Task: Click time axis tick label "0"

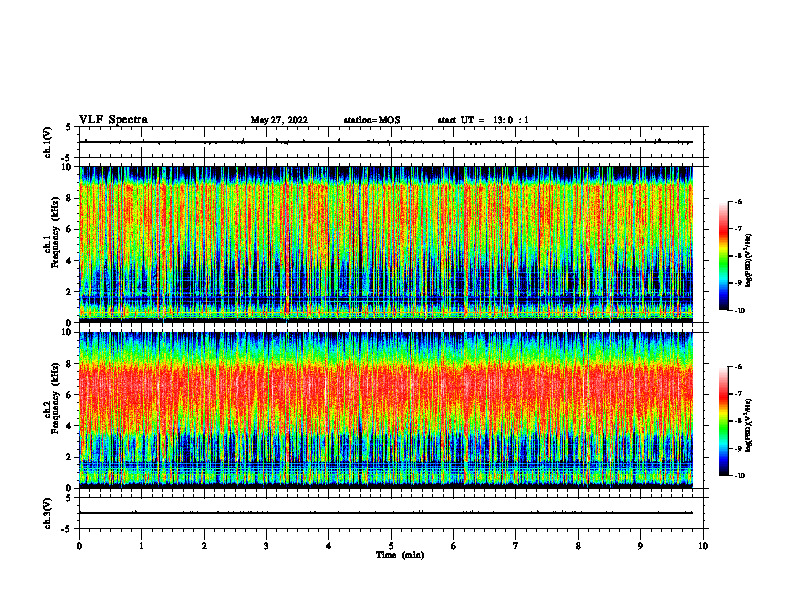Action: tap(79, 546)
